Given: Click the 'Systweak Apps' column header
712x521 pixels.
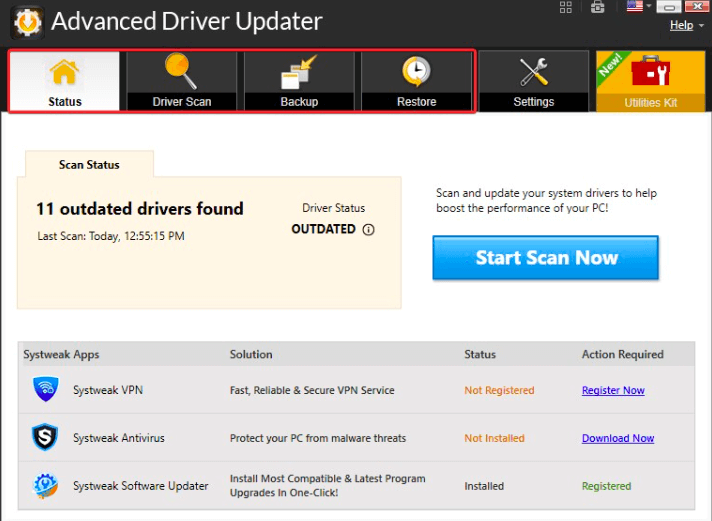Looking at the screenshot, I should coord(61,354).
